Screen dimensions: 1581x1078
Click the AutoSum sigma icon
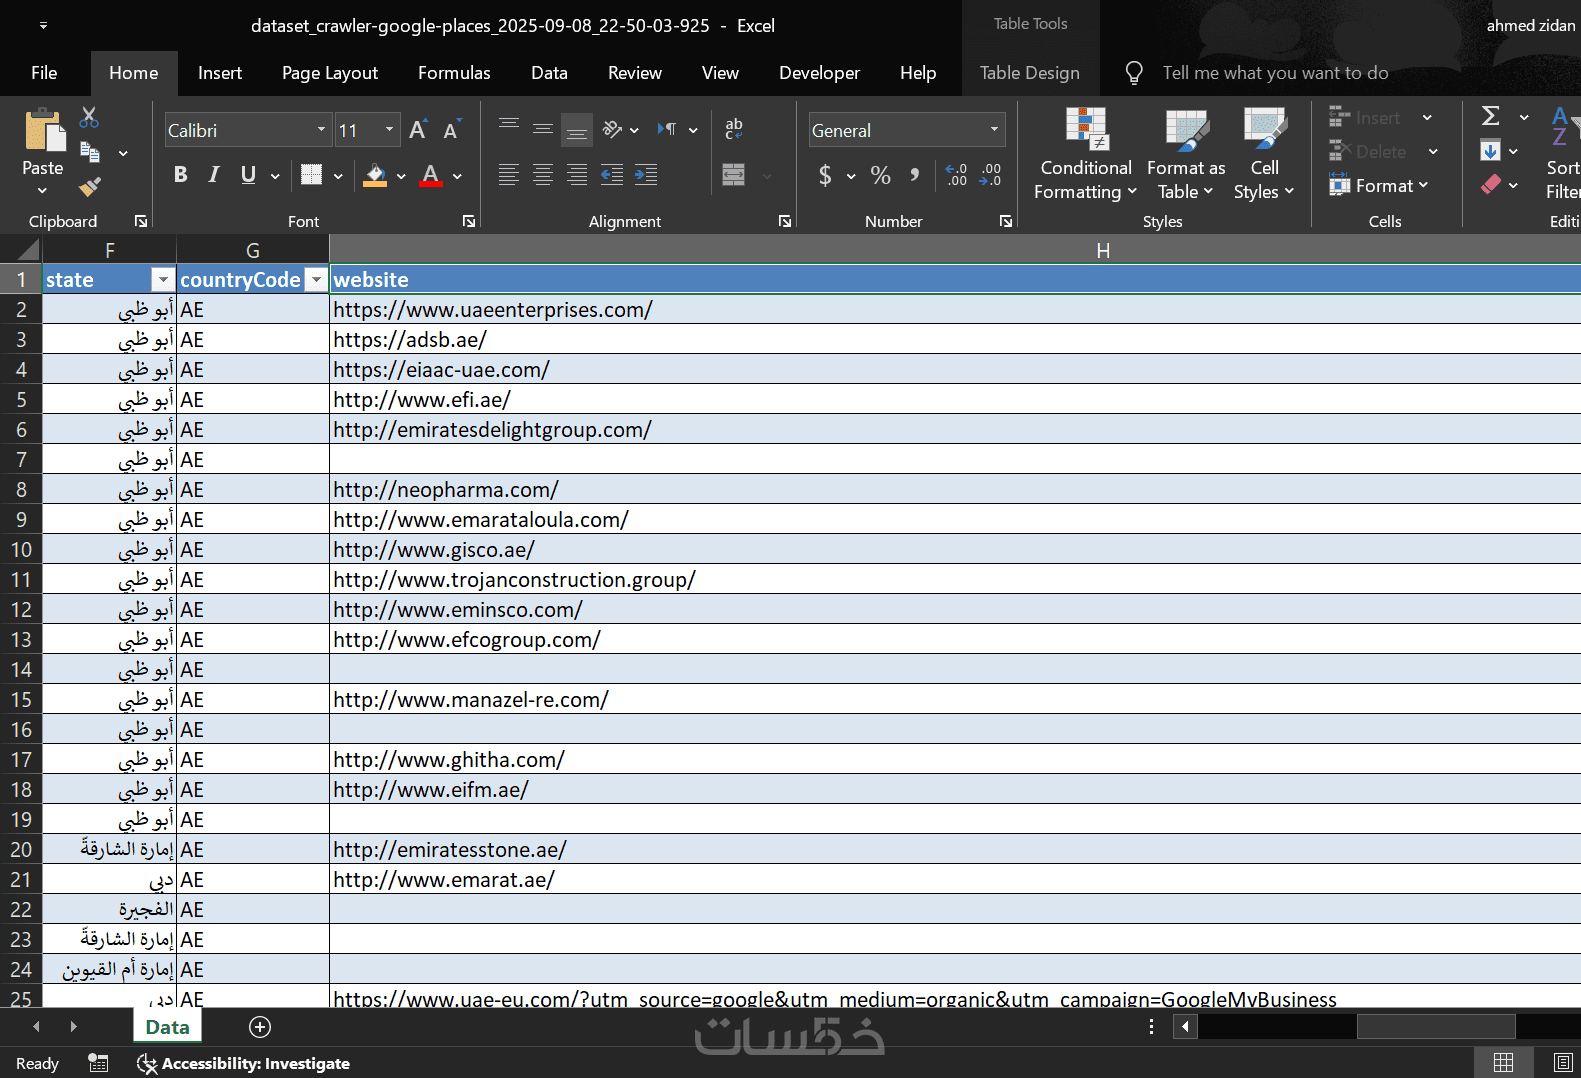(1490, 116)
